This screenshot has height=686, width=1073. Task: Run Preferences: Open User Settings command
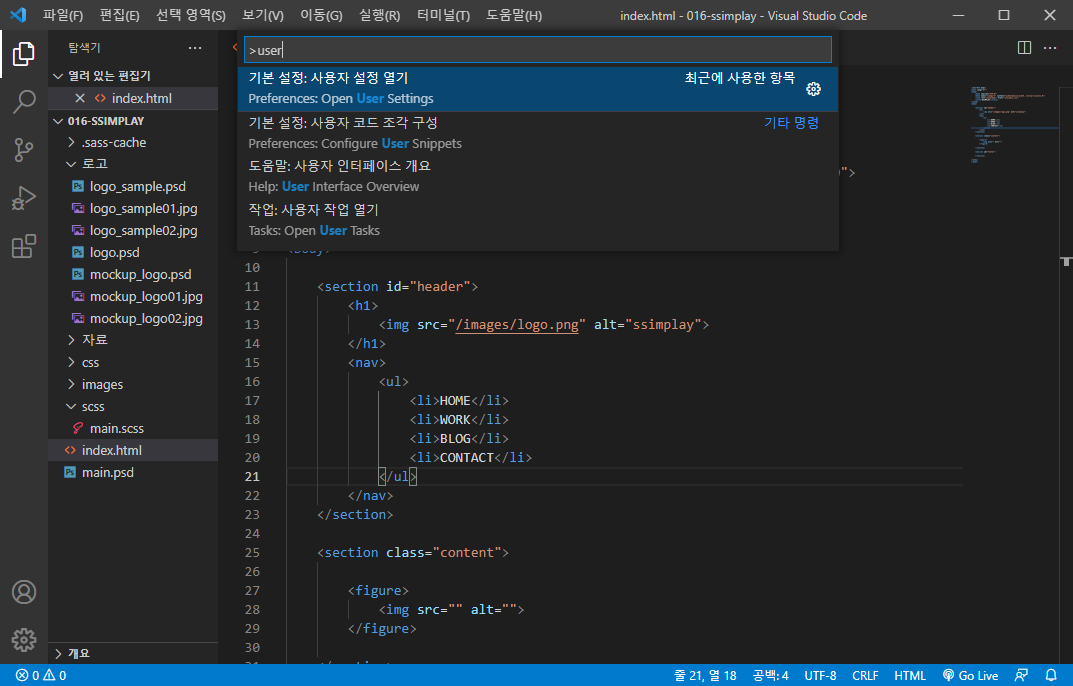[x=538, y=89]
